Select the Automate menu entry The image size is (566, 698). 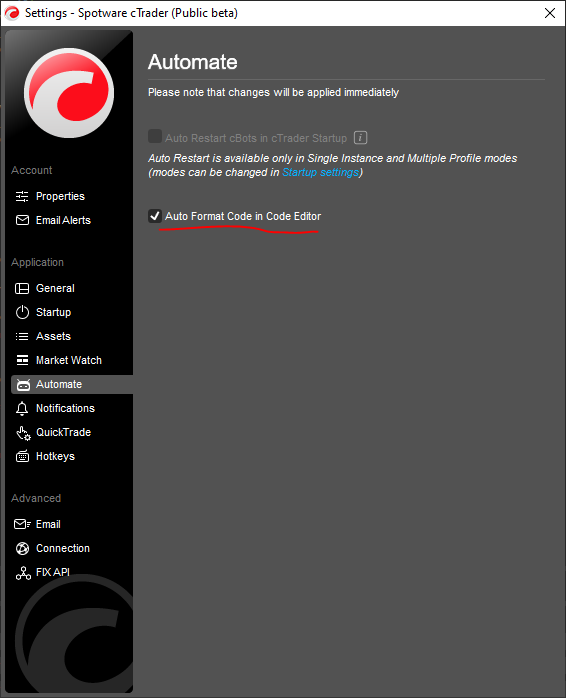72,385
